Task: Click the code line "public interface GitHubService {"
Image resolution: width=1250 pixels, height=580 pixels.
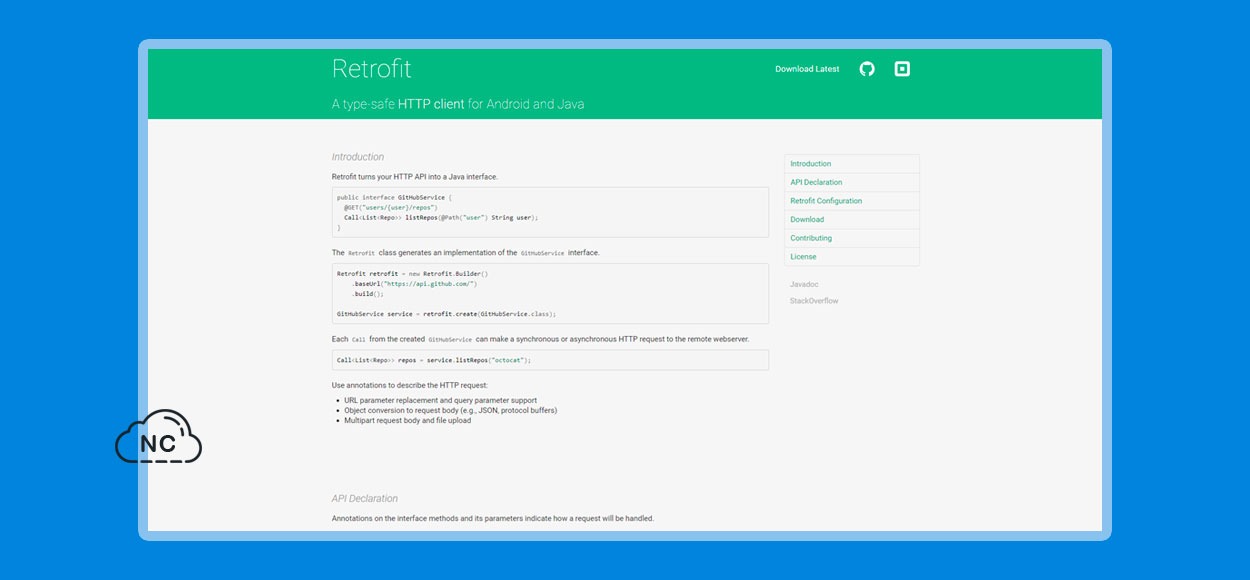Action: click(x=395, y=197)
